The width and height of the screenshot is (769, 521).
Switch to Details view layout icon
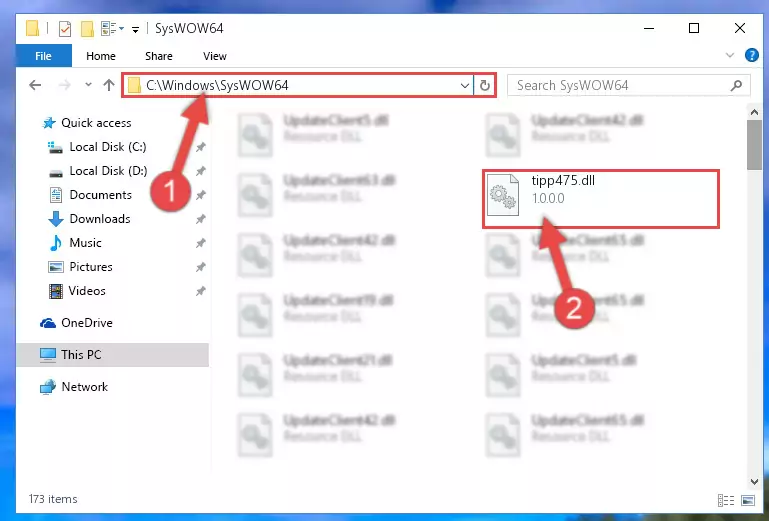click(726, 500)
